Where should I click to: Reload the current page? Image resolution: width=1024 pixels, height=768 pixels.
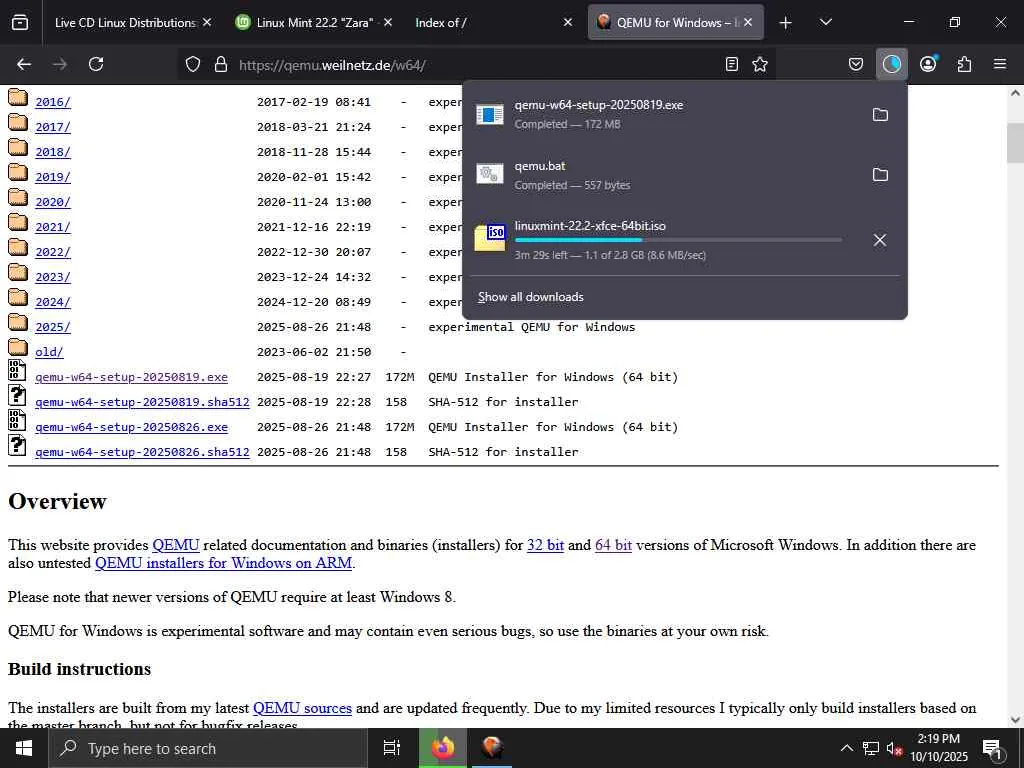96,64
